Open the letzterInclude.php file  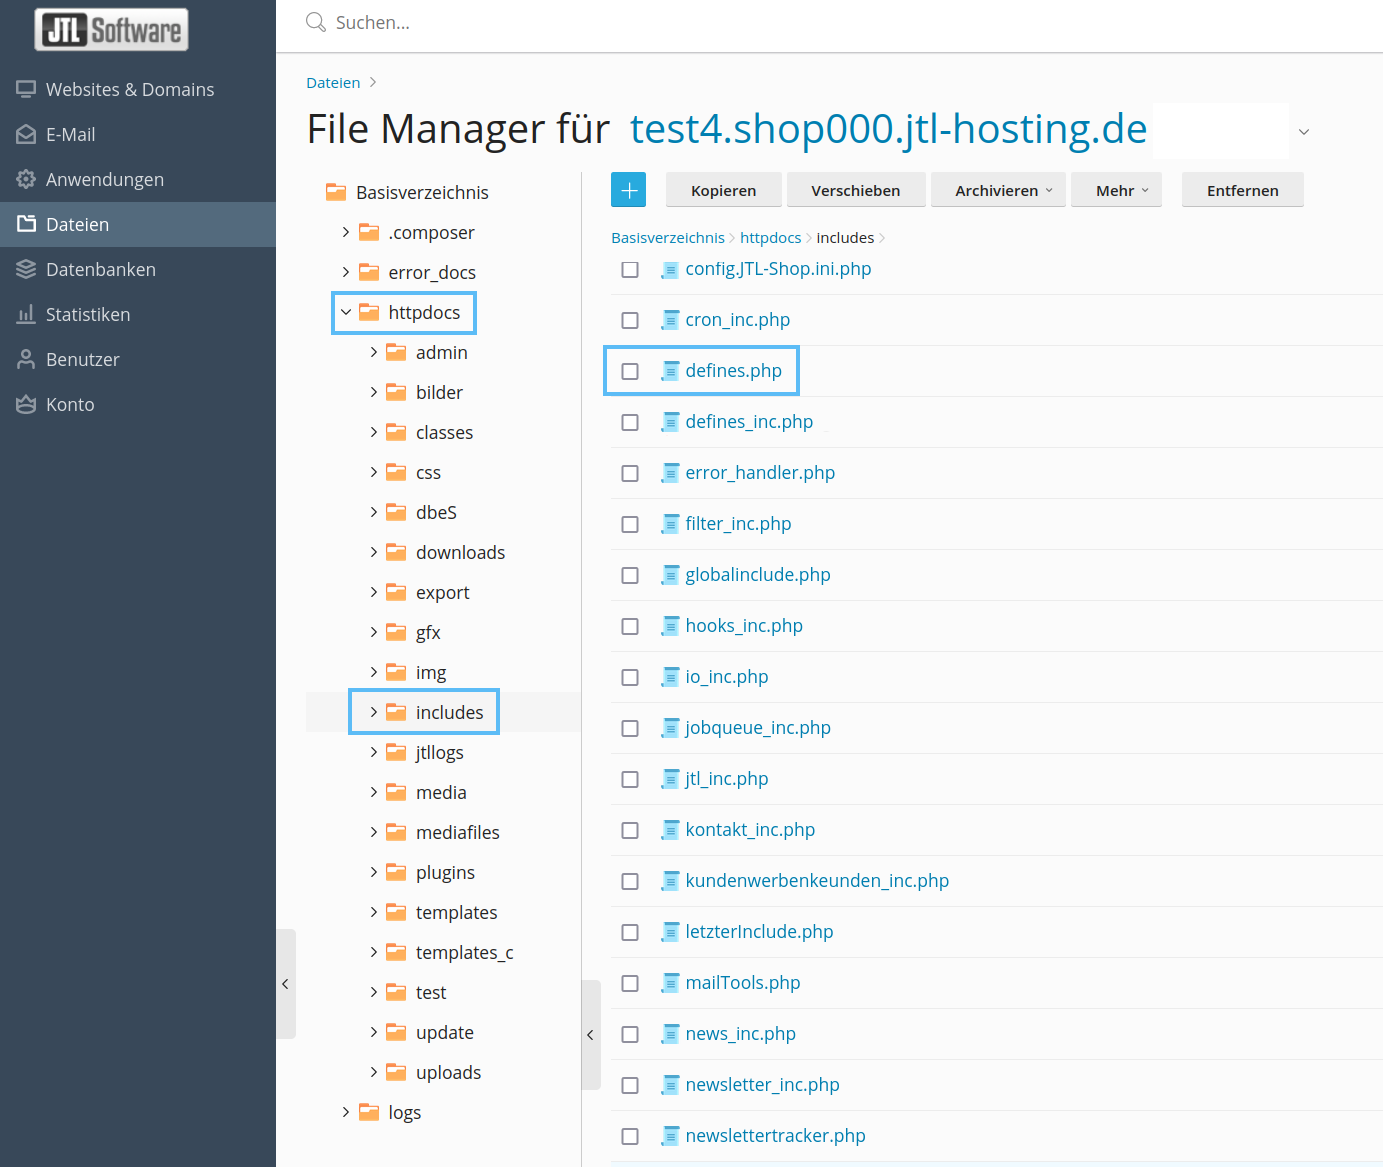[x=759, y=932]
